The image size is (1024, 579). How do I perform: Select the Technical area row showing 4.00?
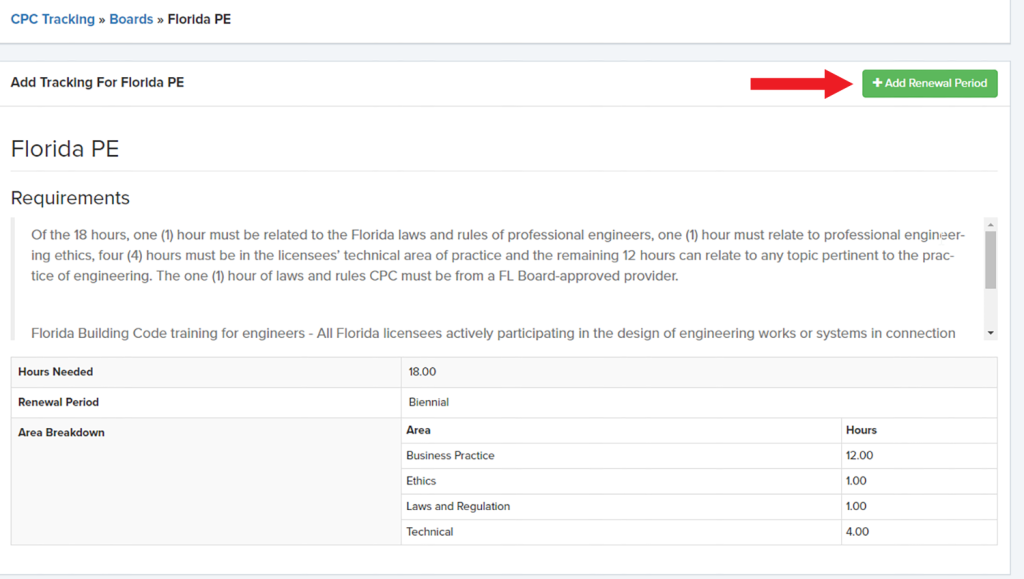point(431,531)
